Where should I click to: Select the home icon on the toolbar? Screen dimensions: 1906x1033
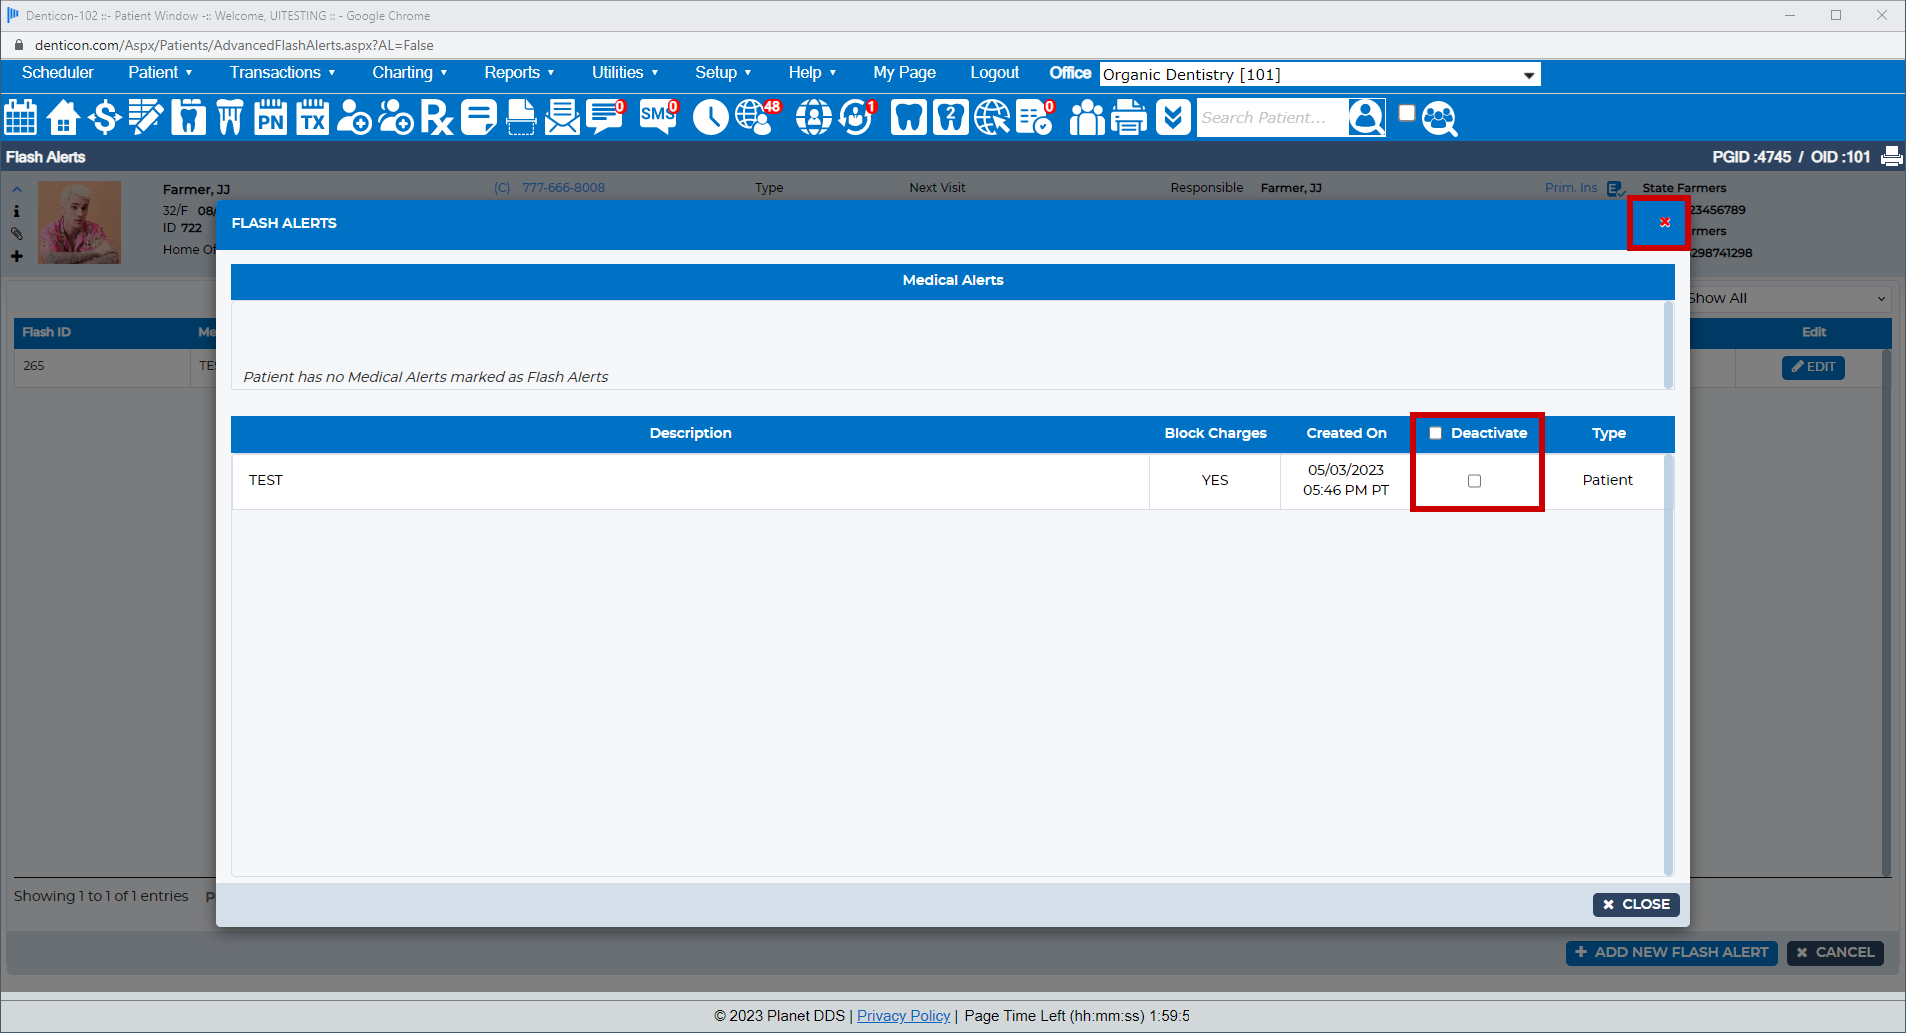(x=62, y=117)
